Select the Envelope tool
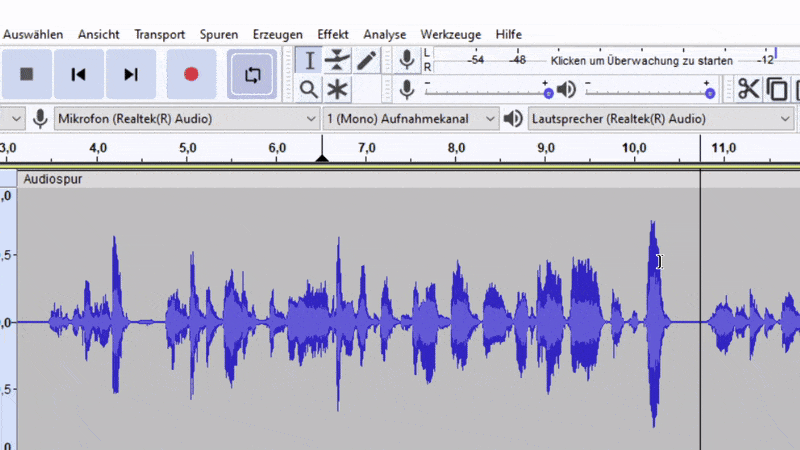Image resolution: width=800 pixels, height=450 pixels. point(337,61)
